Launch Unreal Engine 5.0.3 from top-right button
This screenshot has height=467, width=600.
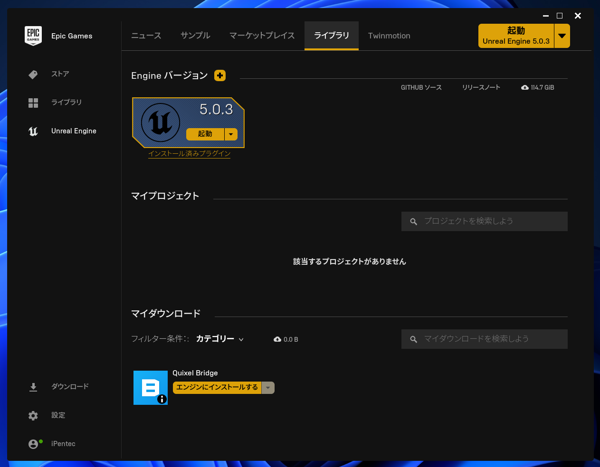(x=516, y=36)
